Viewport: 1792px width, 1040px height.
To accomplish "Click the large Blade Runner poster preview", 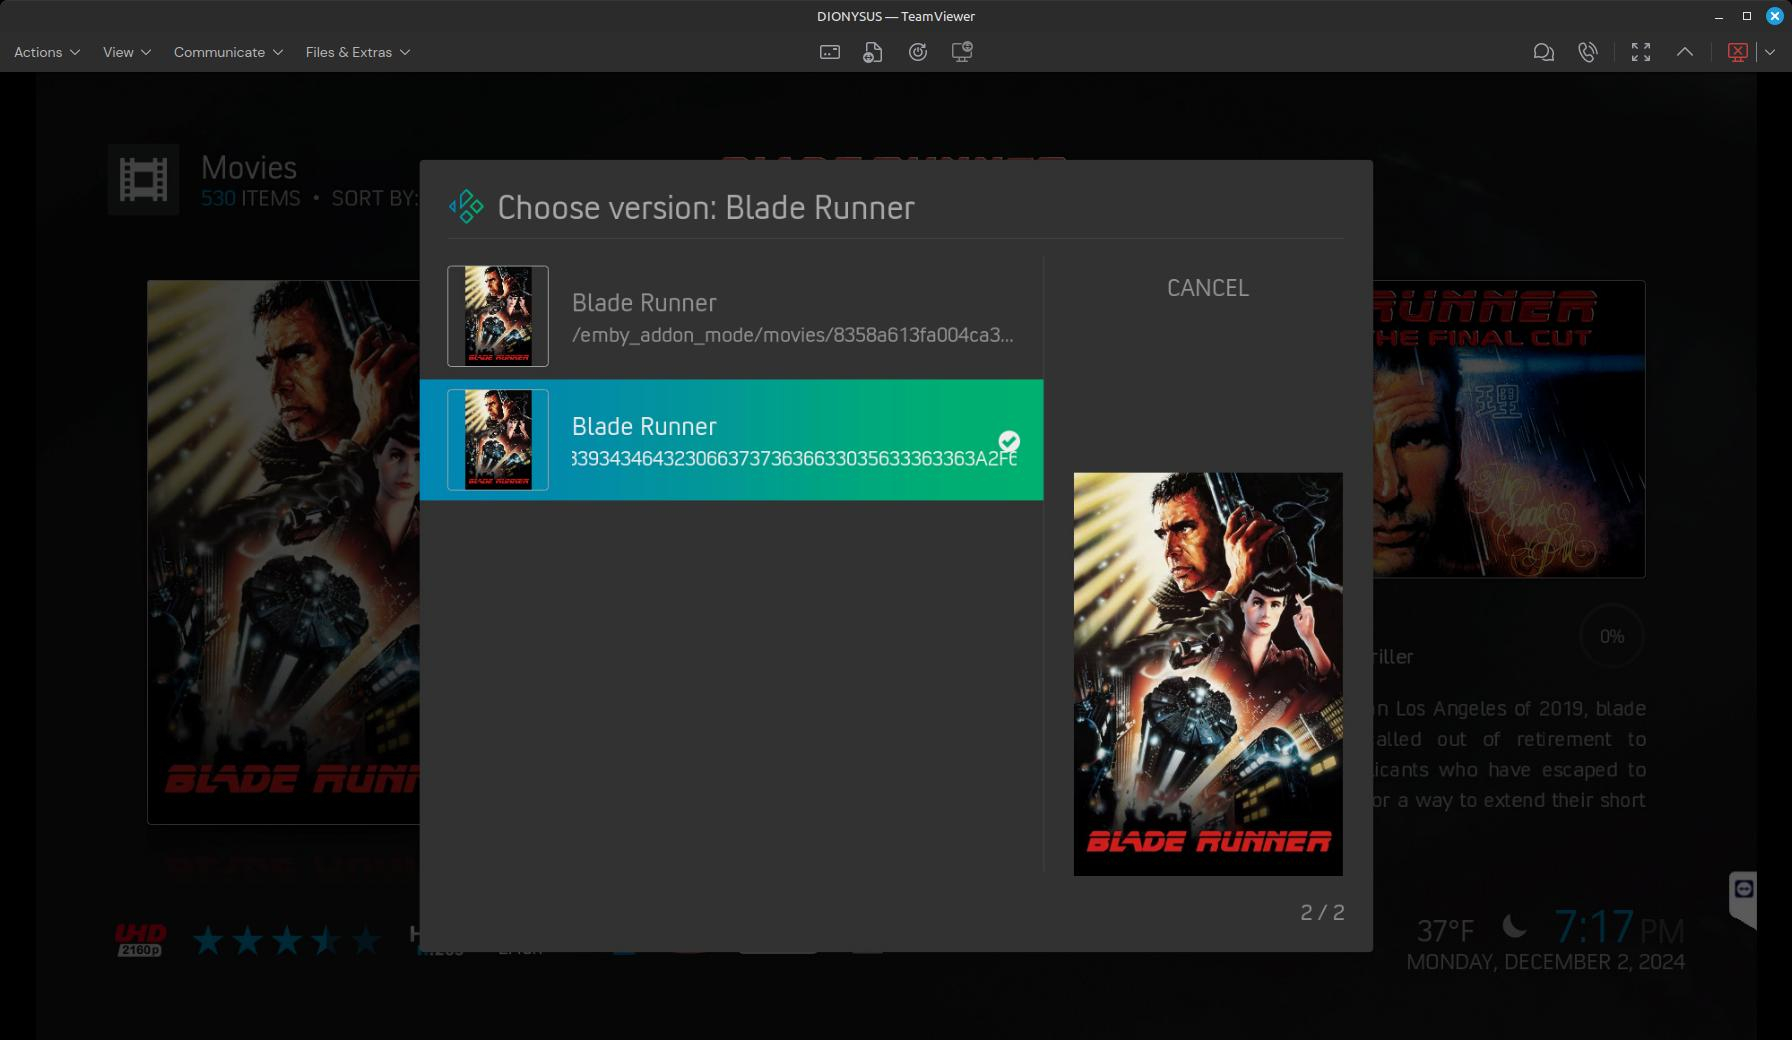I will pyautogui.click(x=1207, y=674).
